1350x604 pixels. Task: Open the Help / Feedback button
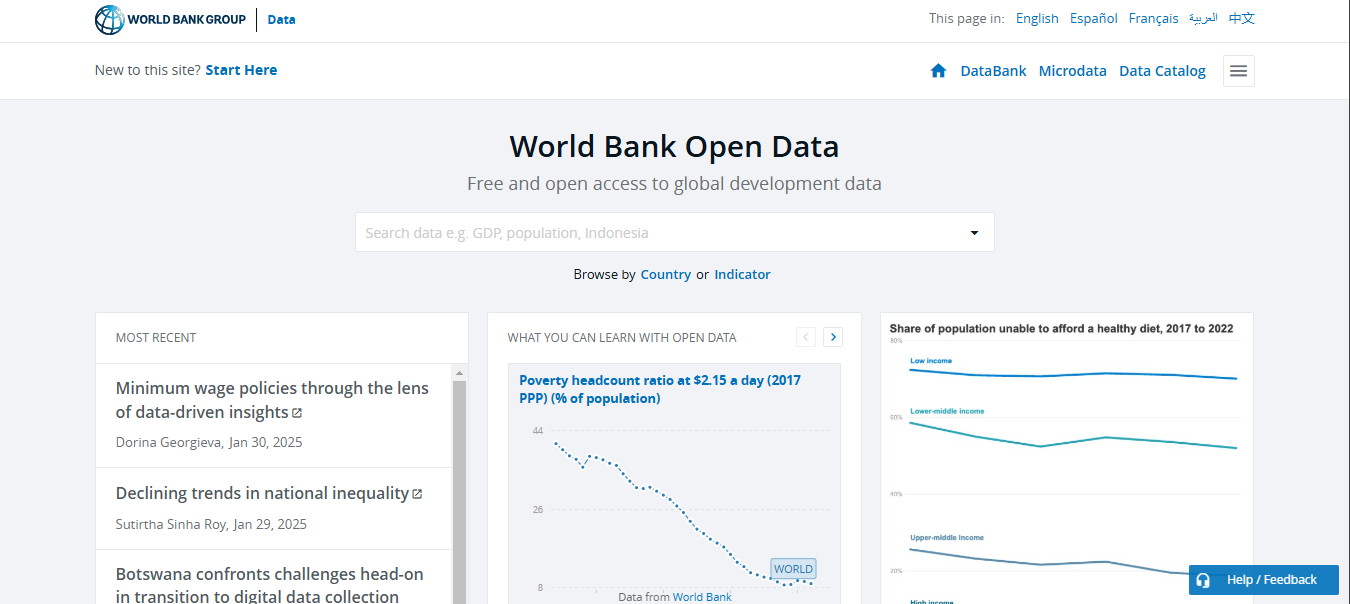click(1264, 580)
